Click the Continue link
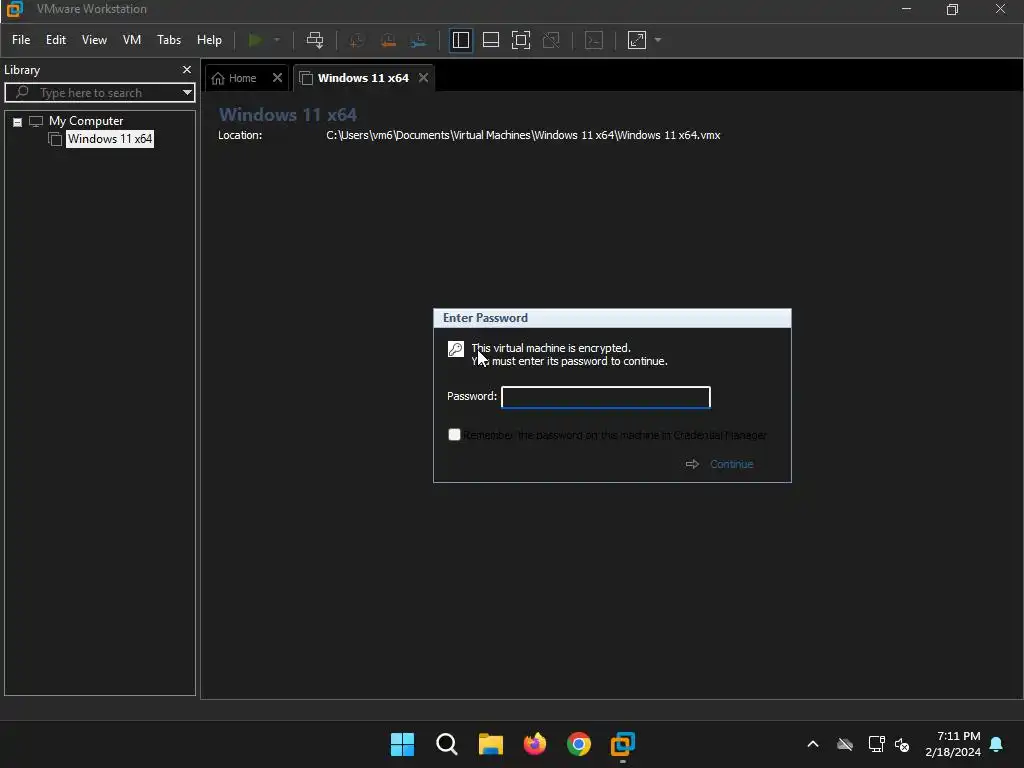 [x=731, y=464]
